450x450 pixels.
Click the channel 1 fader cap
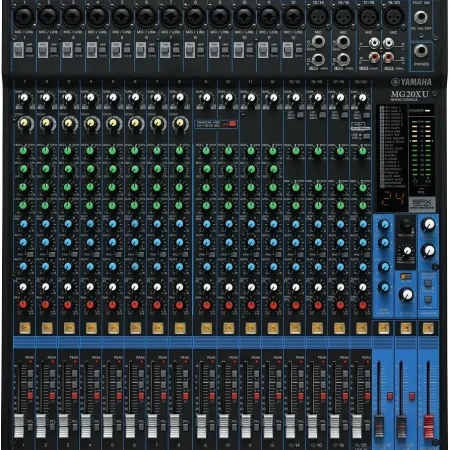pyautogui.click(x=19, y=426)
